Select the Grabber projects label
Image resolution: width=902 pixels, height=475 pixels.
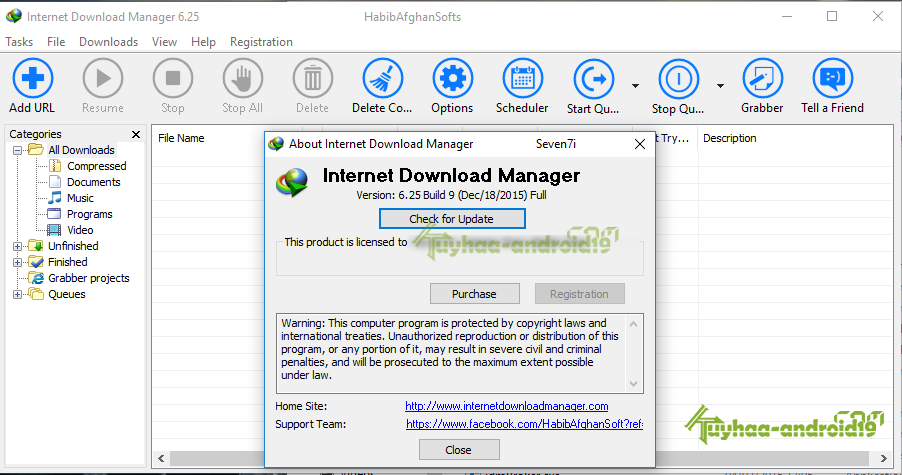pyautogui.click(x=89, y=278)
